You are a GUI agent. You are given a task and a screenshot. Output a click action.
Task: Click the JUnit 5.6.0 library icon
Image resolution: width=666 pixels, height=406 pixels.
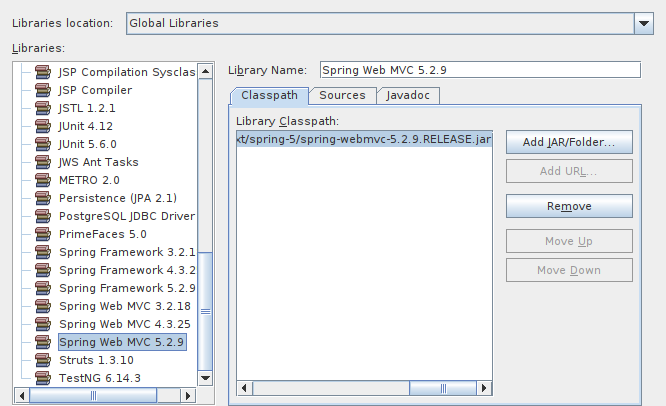pyautogui.click(x=43, y=144)
